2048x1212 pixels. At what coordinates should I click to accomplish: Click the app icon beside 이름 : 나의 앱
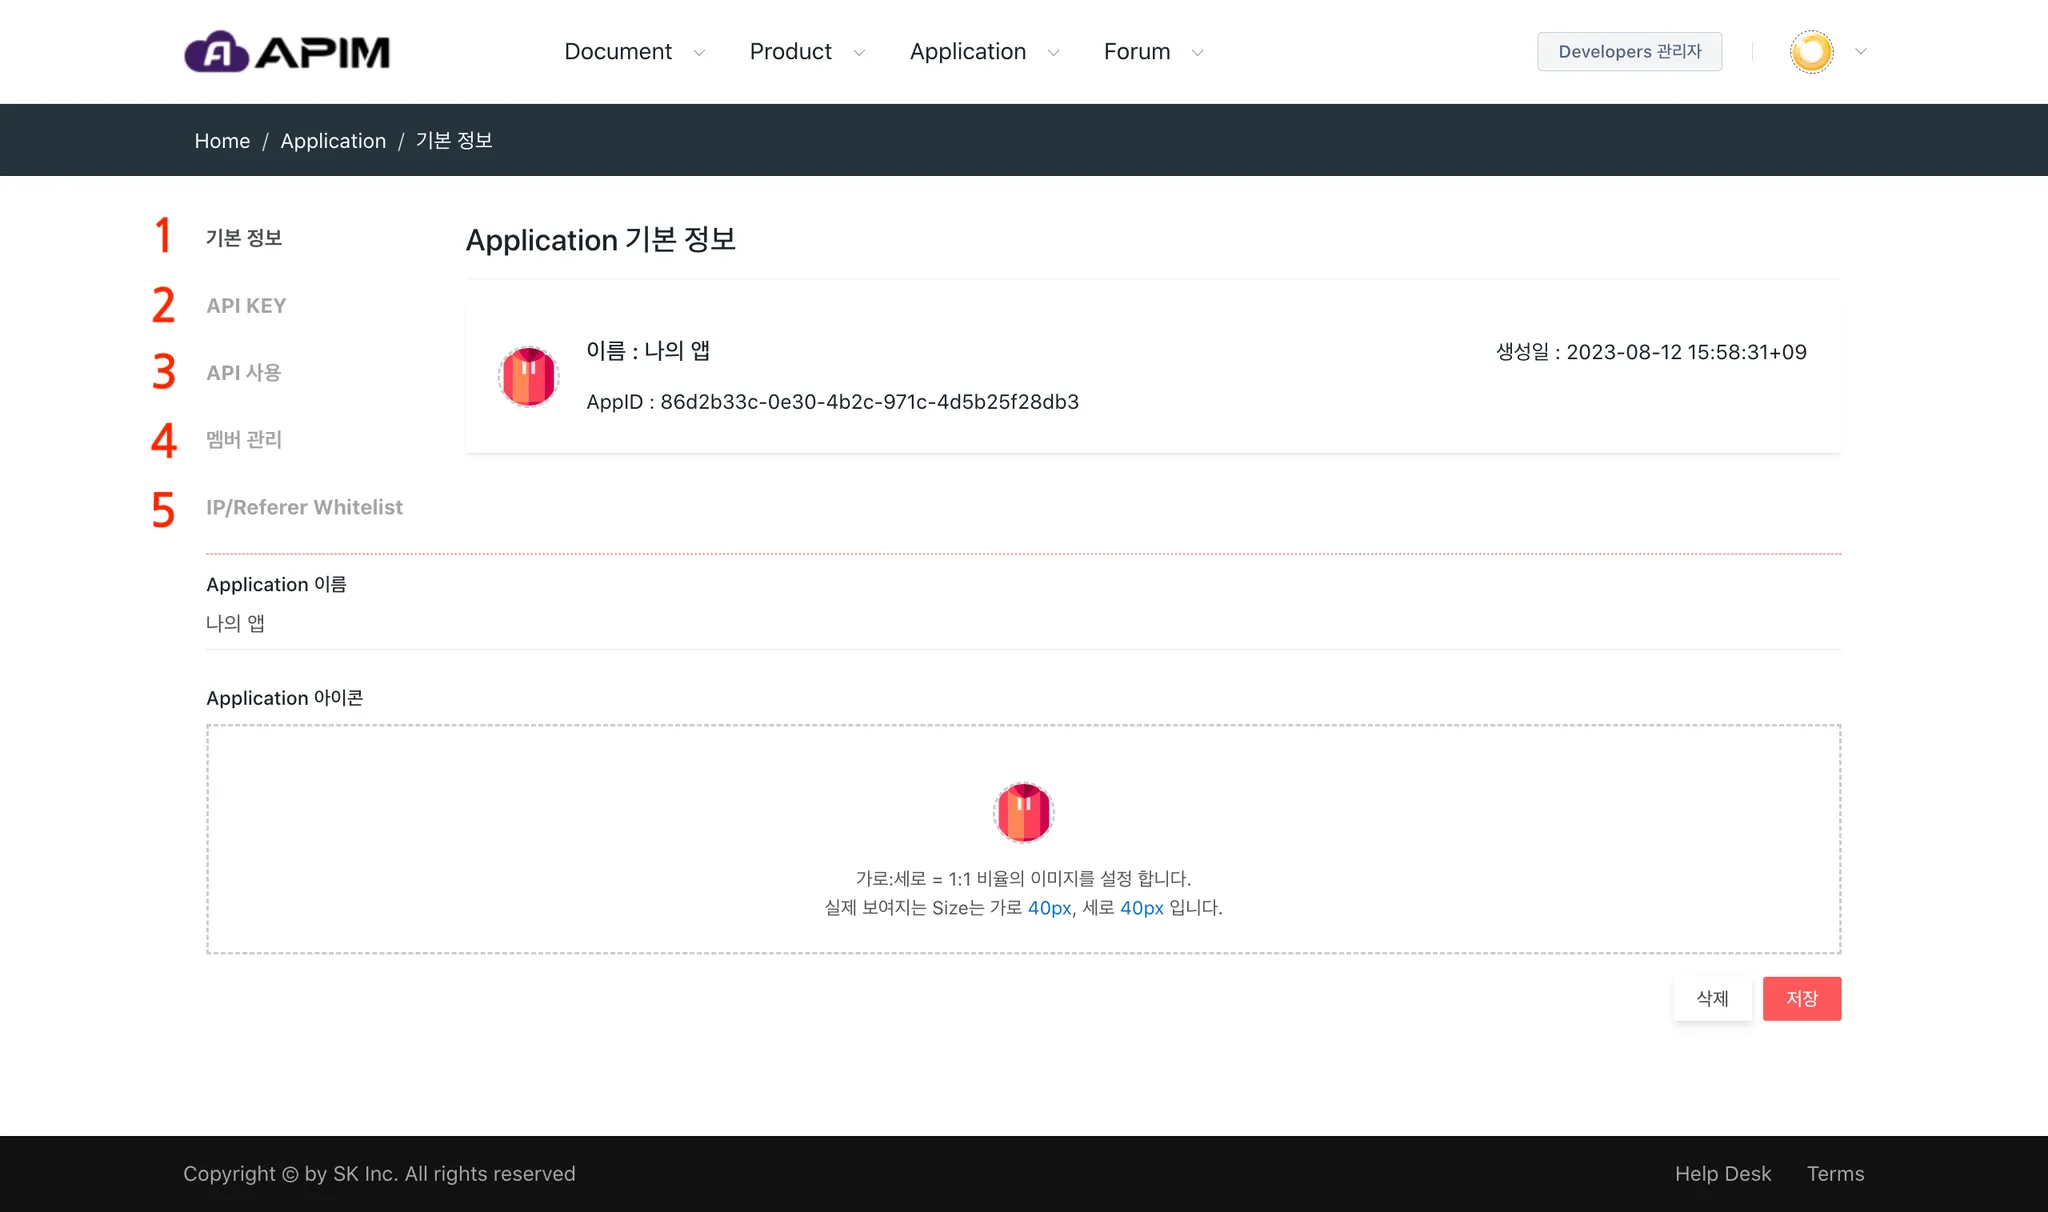pos(528,377)
